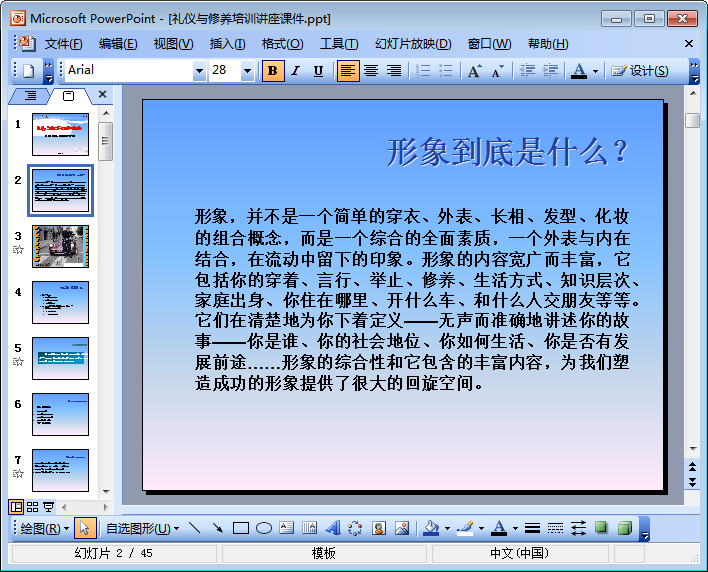Select the Oval drawing tool
Viewport: 708px width, 572px height.
point(264,528)
